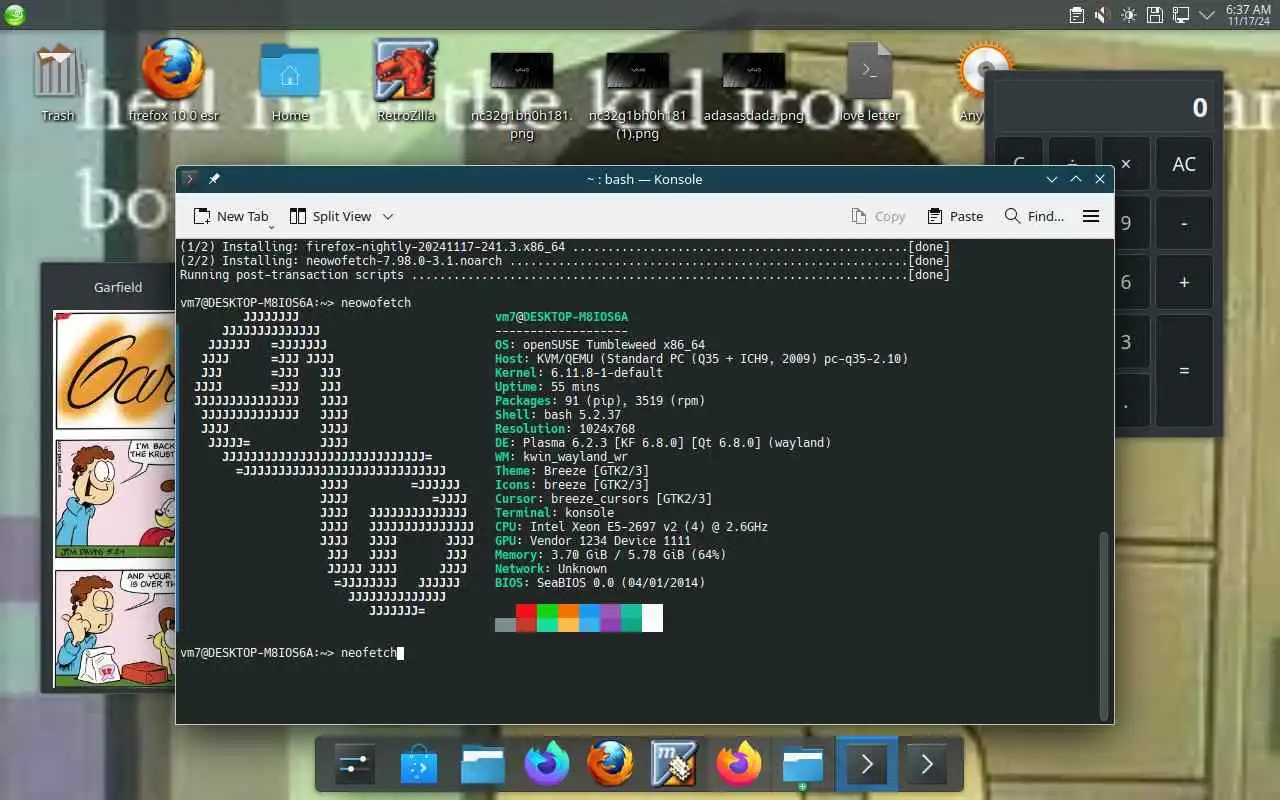The height and width of the screenshot is (800, 1280).
Task: Open the love letter script icon
Action: click(x=869, y=80)
